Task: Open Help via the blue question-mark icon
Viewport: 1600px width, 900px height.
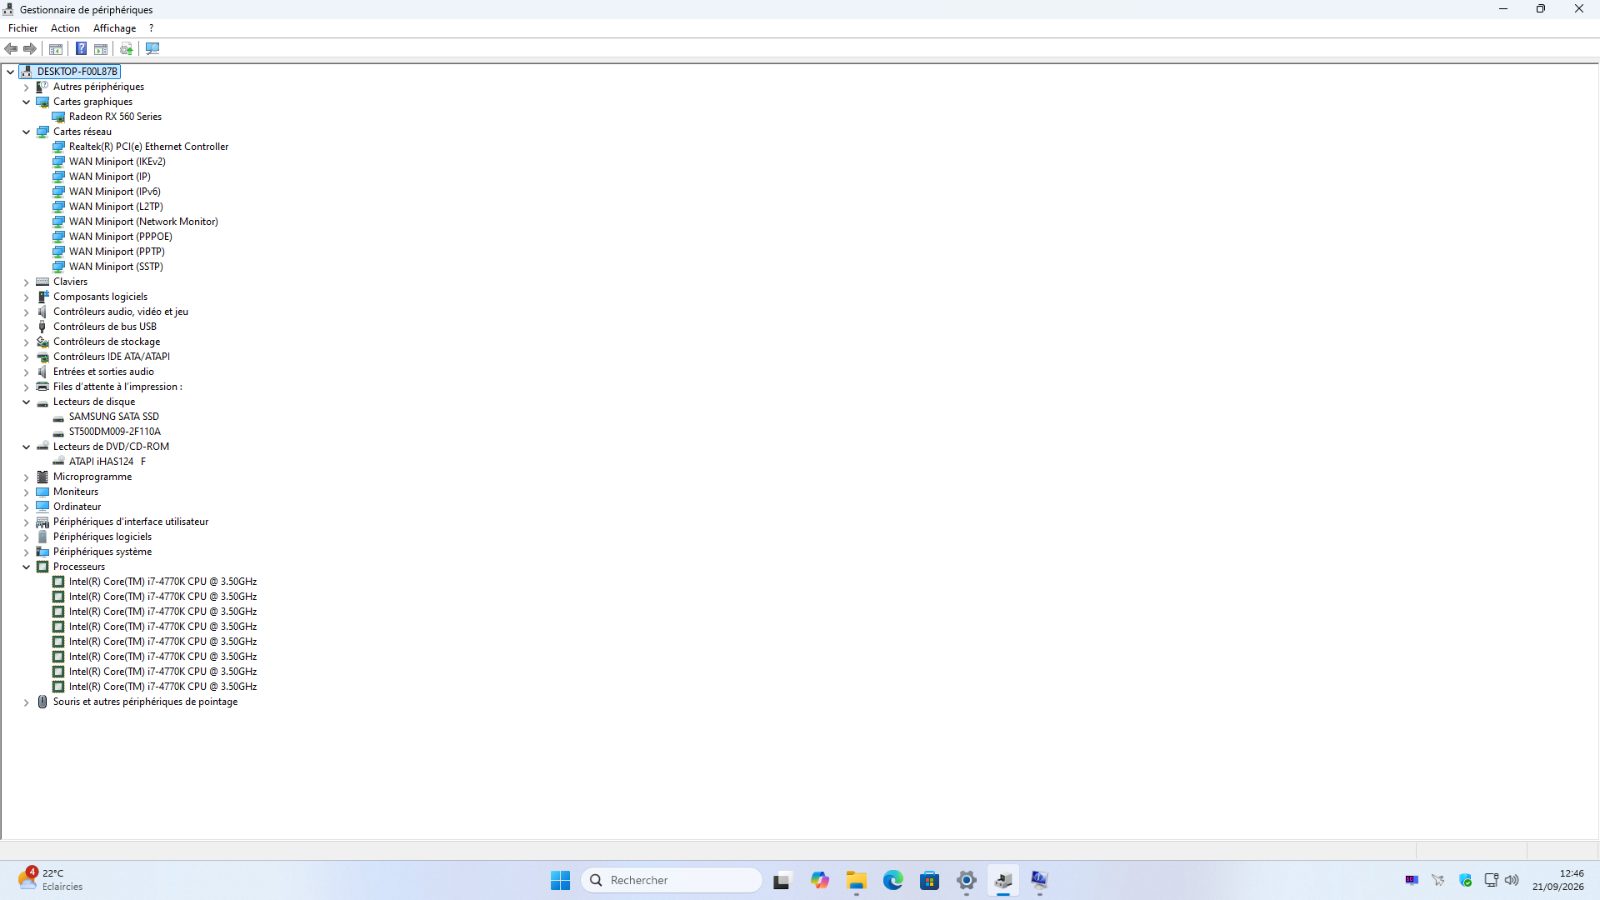Action: tap(81, 49)
